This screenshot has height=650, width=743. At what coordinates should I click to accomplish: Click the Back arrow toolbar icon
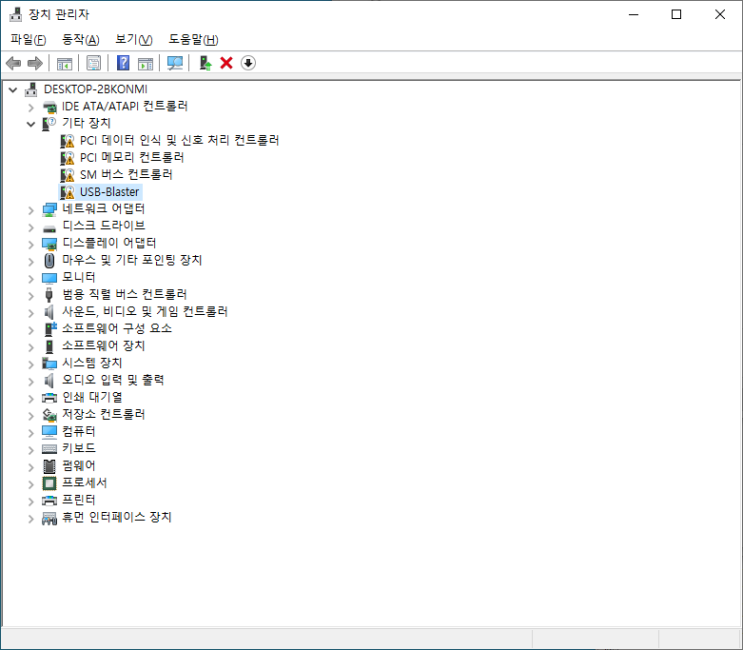(14, 63)
